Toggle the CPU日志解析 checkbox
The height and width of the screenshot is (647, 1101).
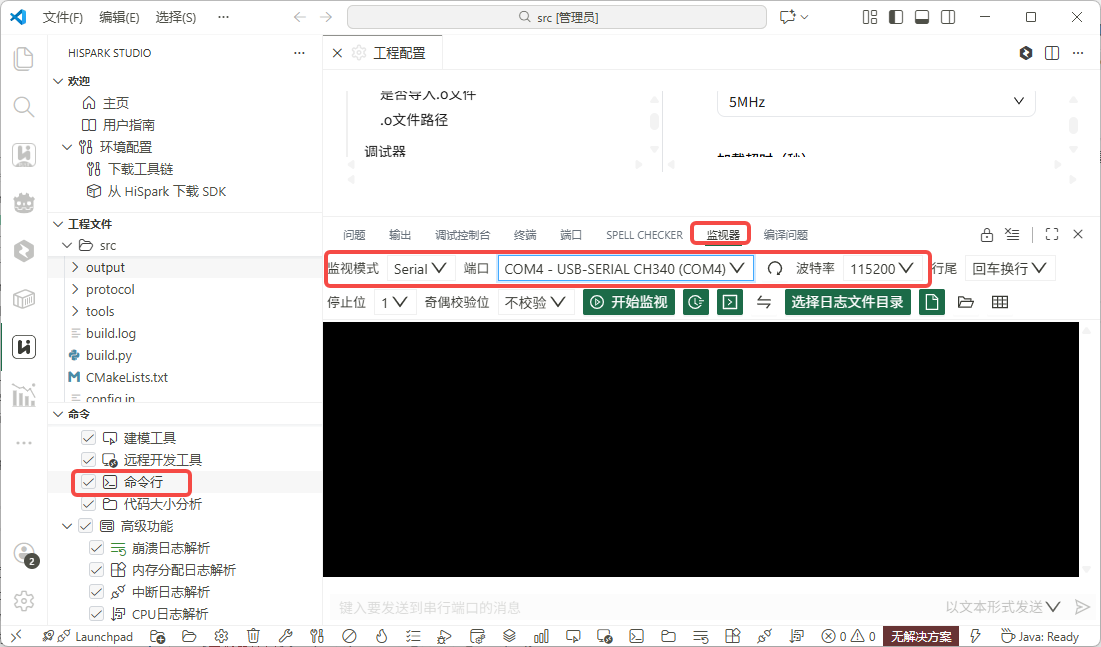(97, 613)
